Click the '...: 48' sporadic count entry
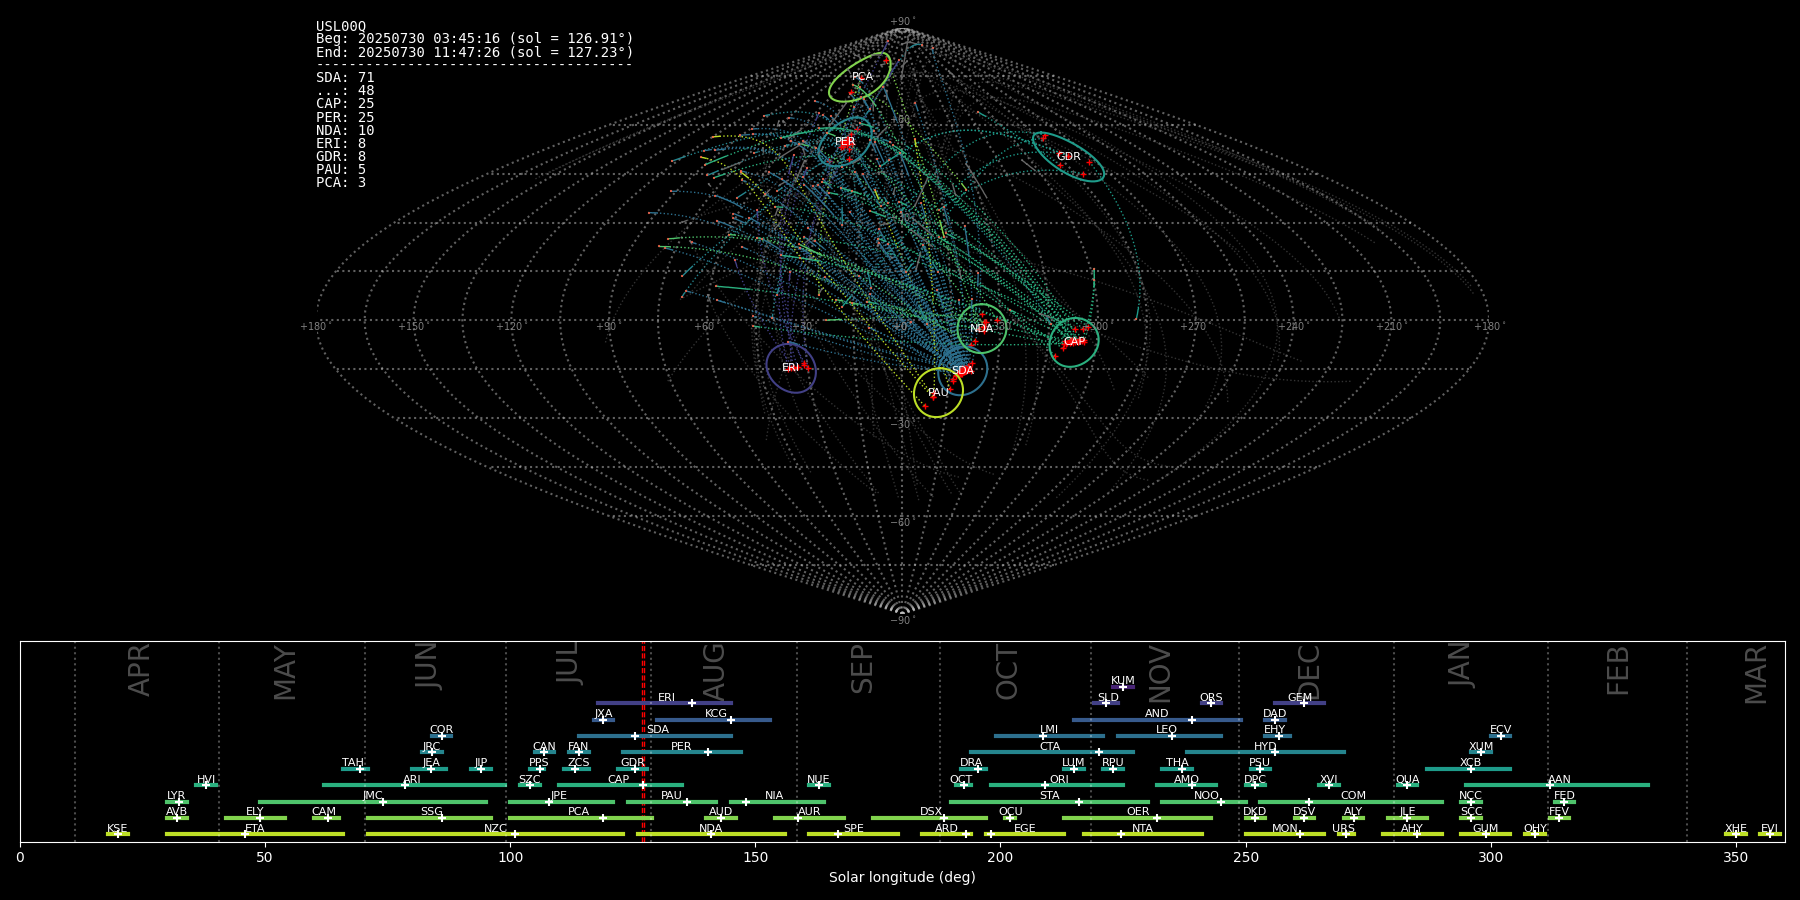This screenshot has width=1800, height=900. (x=345, y=91)
